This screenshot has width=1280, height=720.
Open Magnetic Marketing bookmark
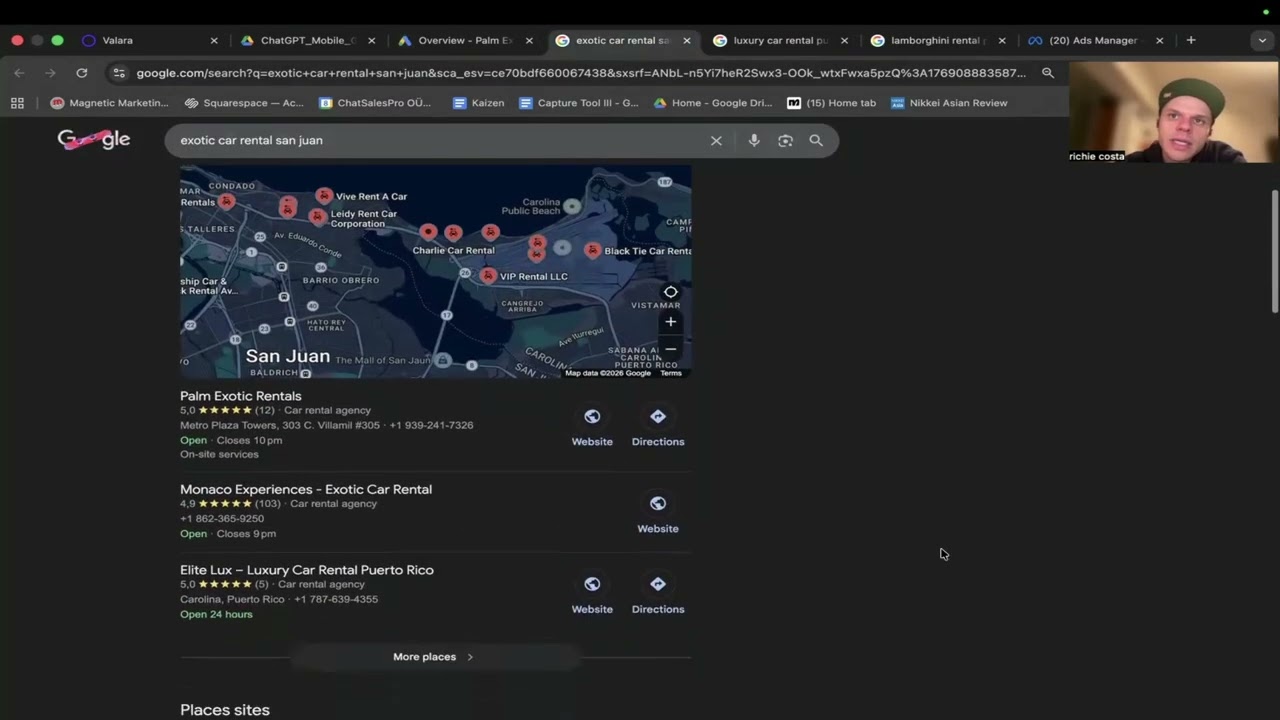[x=110, y=103]
